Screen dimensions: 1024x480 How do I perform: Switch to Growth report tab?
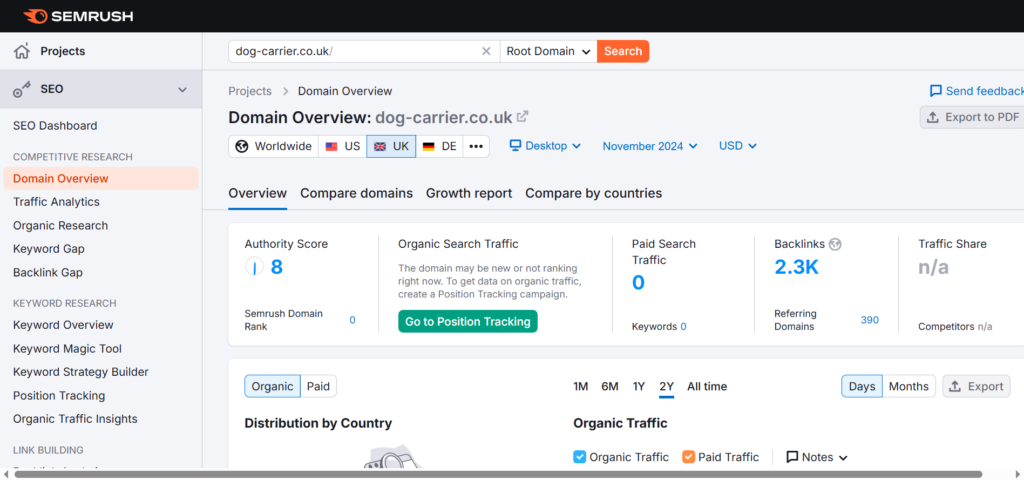tap(469, 193)
